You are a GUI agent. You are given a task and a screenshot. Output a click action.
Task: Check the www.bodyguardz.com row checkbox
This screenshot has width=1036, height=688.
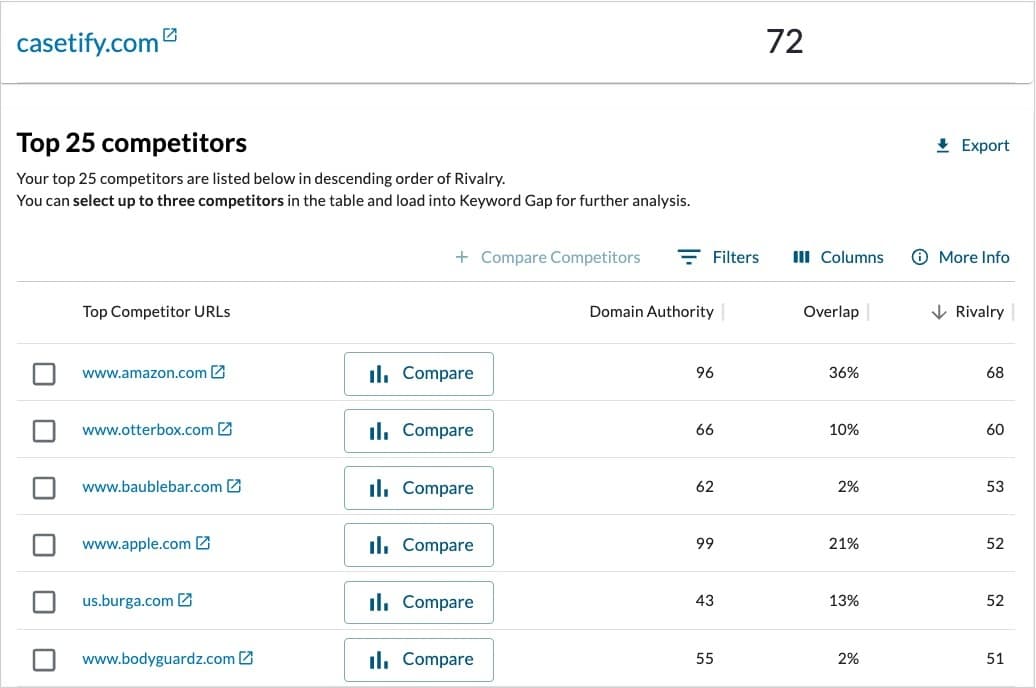[44, 660]
